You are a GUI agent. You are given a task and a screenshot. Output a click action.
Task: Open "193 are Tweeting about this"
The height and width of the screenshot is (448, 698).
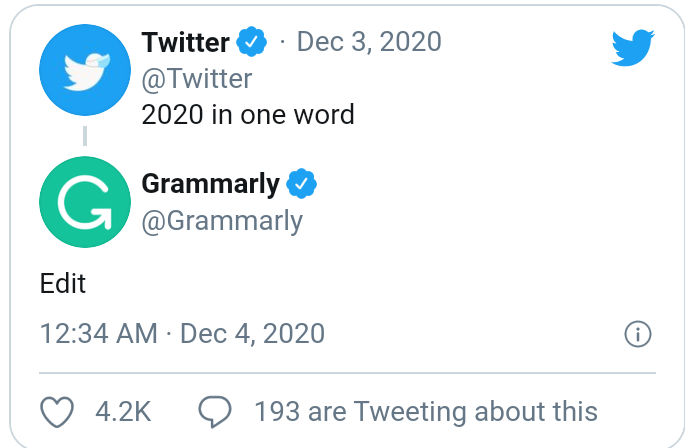pos(425,411)
